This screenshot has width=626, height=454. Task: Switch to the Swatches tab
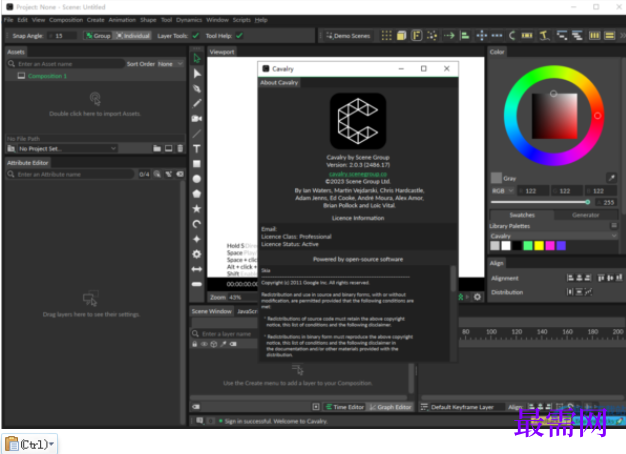pyautogui.click(x=522, y=215)
